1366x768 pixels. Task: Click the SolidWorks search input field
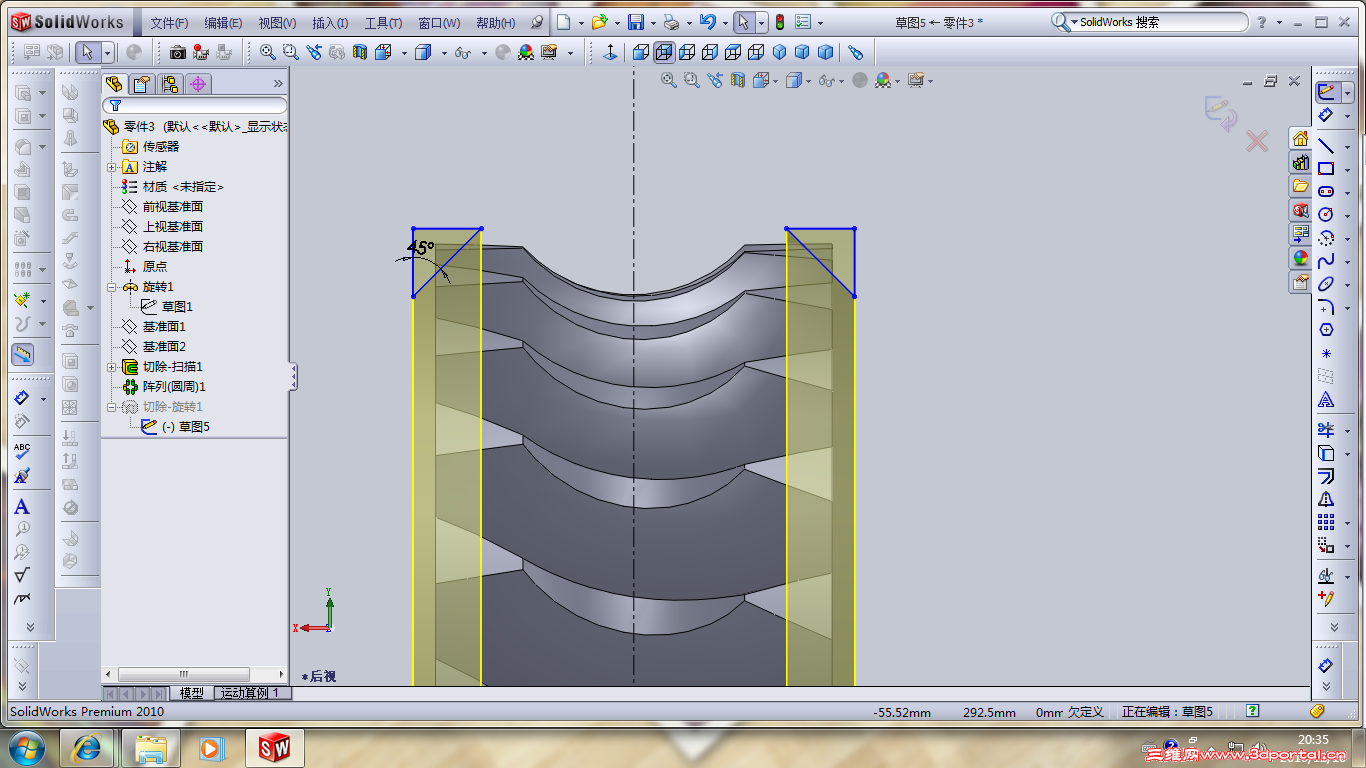1162,22
